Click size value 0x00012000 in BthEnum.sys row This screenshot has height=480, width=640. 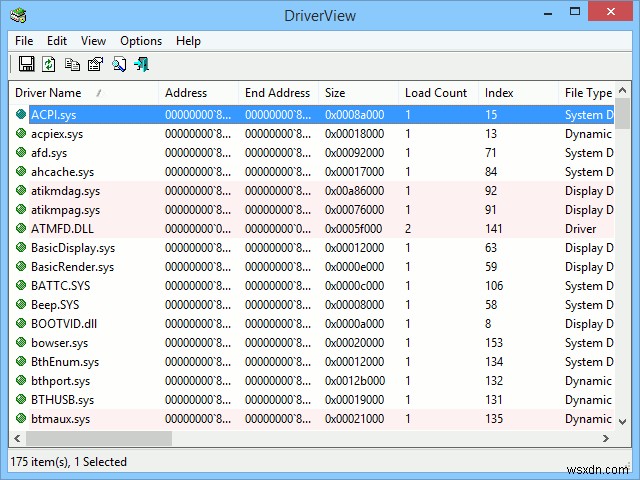coord(354,362)
